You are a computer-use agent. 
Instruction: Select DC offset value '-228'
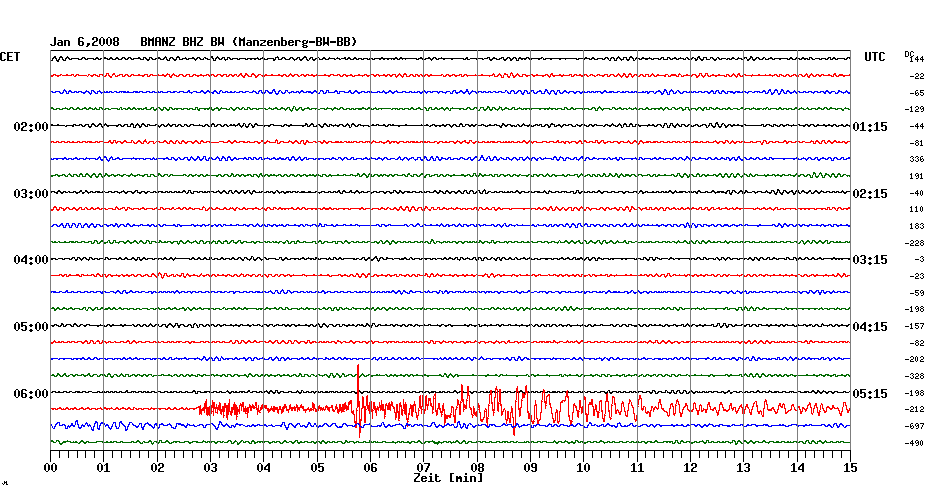coord(915,243)
